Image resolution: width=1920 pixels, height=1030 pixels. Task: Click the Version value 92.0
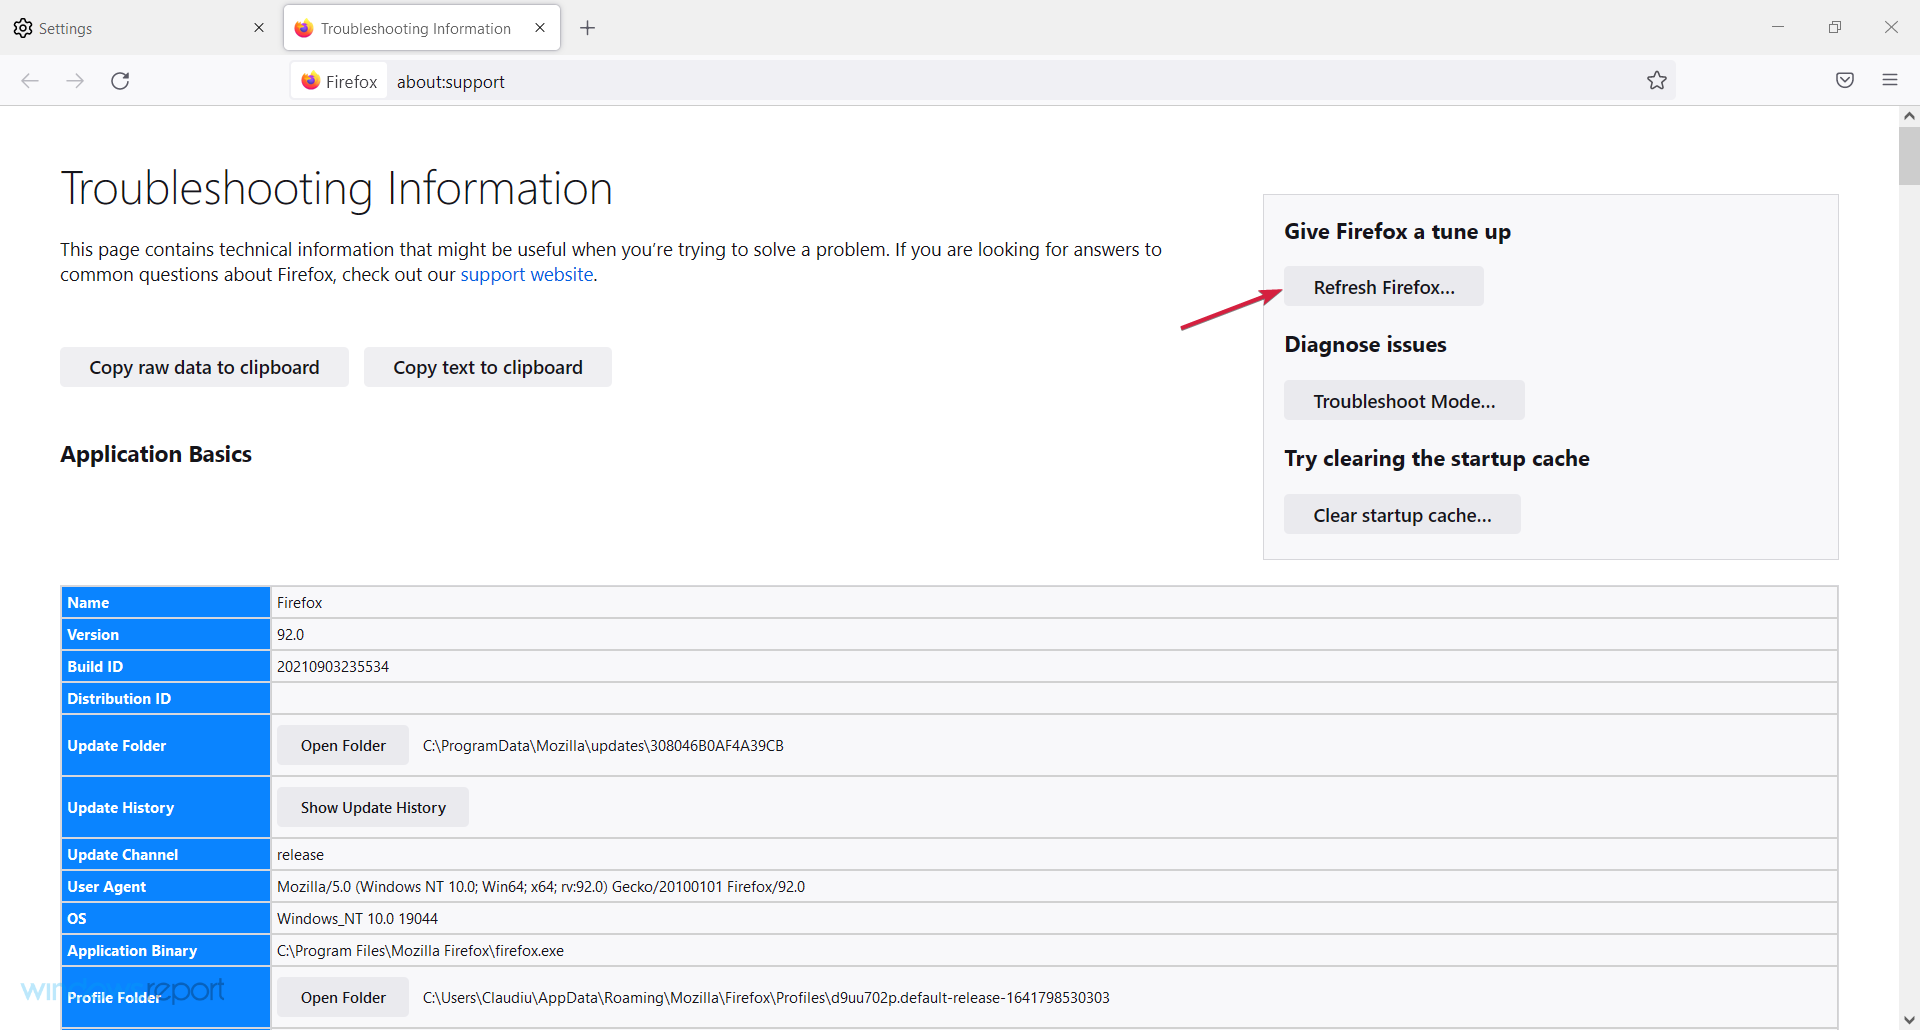point(290,634)
